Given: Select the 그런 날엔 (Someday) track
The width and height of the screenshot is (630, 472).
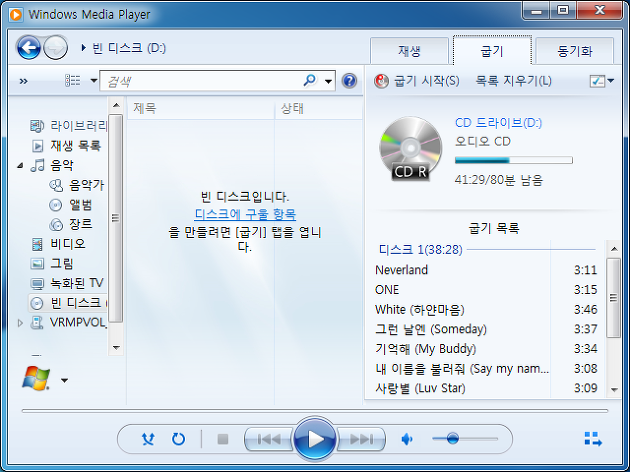Looking at the screenshot, I should pyautogui.click(x=486, y=329).
